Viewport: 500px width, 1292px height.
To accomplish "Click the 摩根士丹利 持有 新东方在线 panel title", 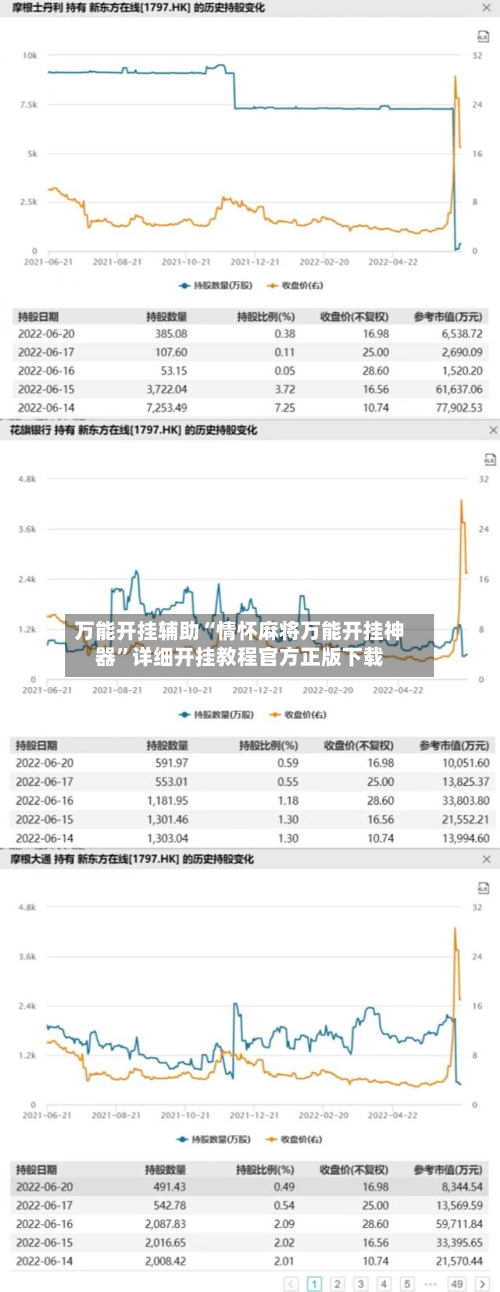I will [140, 7].
